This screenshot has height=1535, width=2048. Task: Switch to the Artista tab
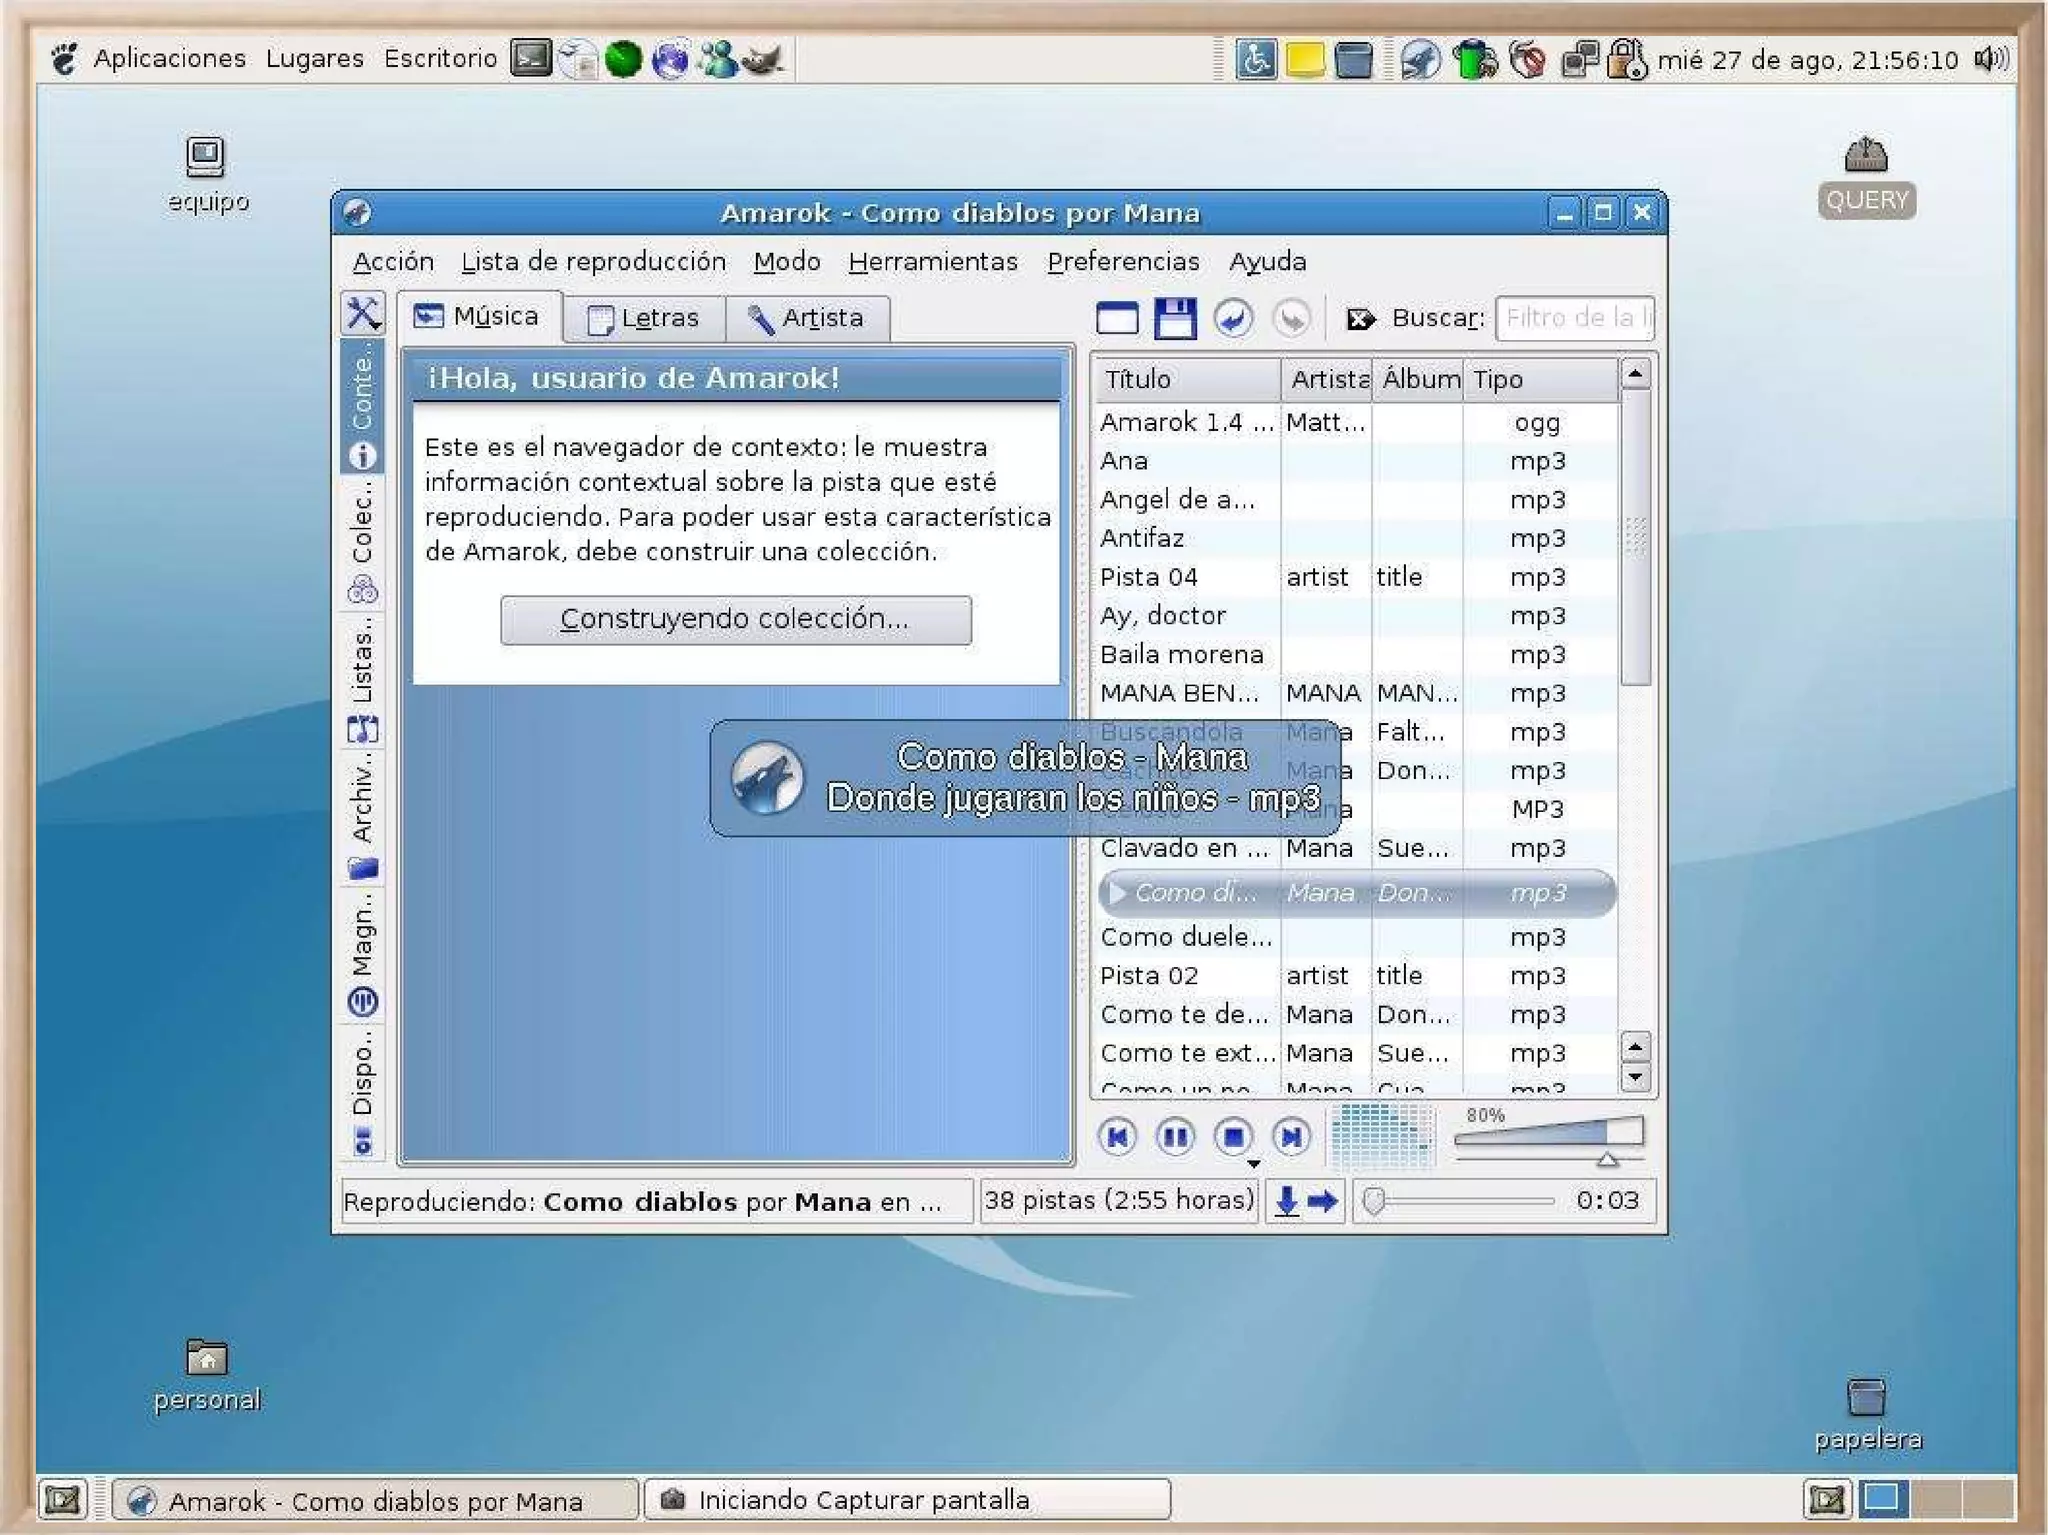tap(807, 319)
